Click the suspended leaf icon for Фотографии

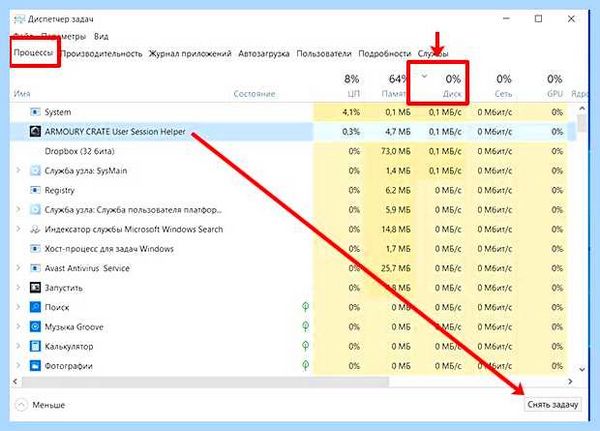[x=305, y=366]
